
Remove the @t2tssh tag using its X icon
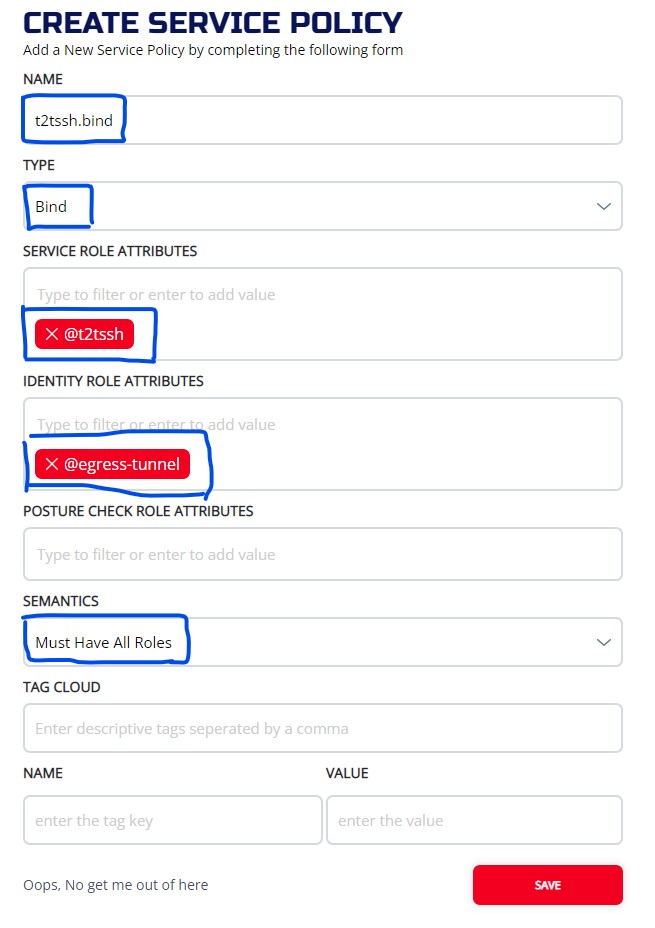tap(52, 334)
